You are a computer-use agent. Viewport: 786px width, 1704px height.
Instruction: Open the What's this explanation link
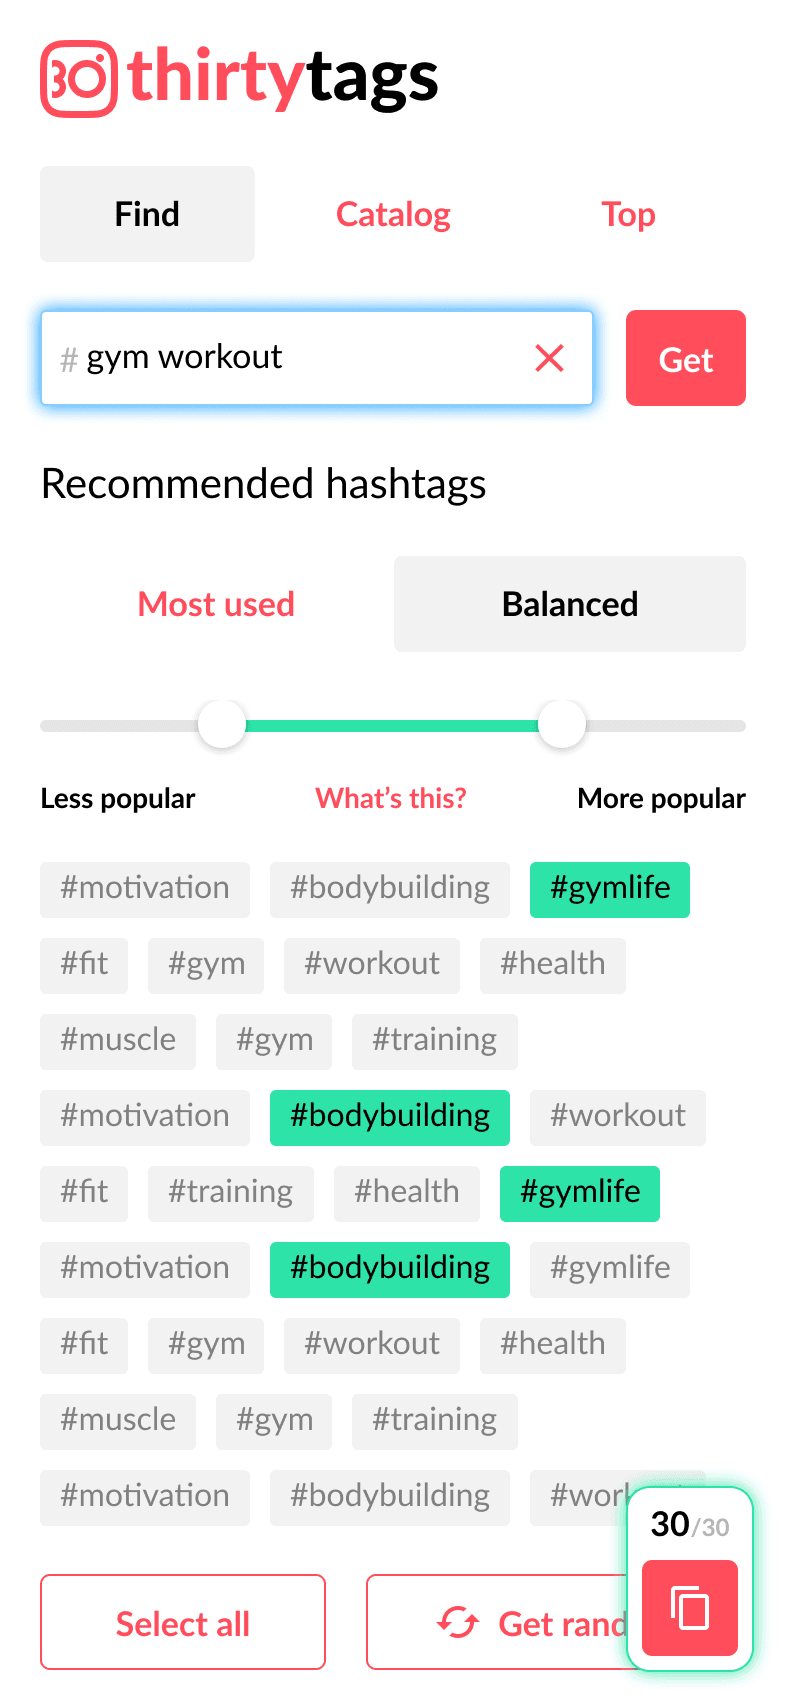[x=390, y=798]
